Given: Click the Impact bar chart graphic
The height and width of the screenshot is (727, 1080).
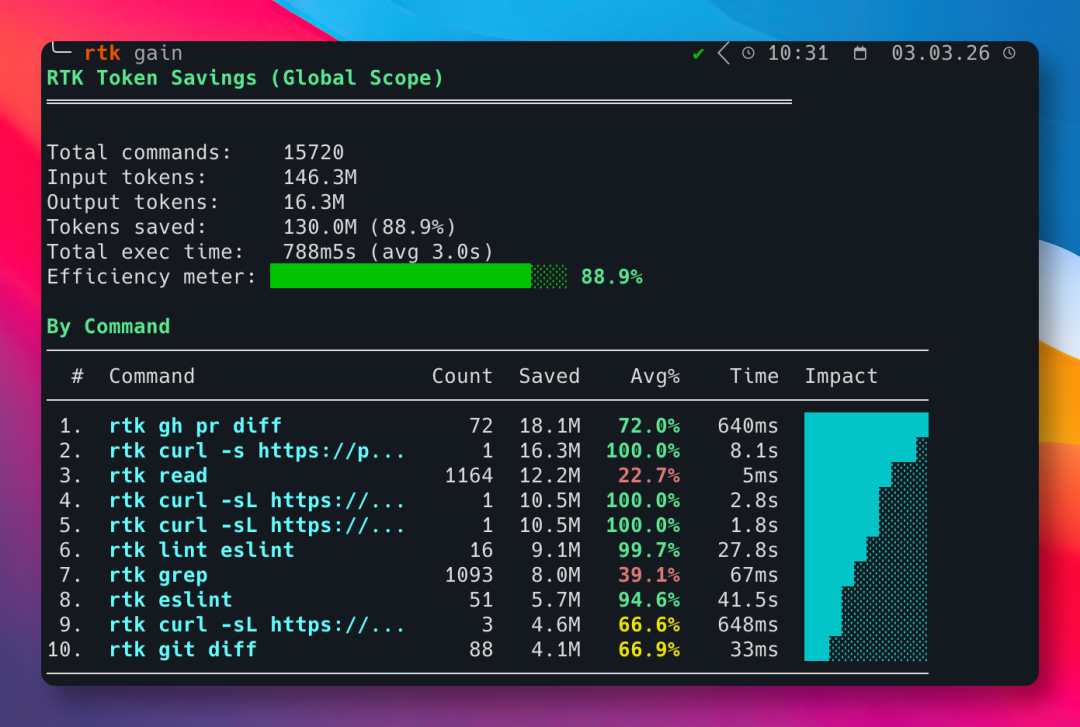Looking at the screenshot, I should click(x=866, y=537).
